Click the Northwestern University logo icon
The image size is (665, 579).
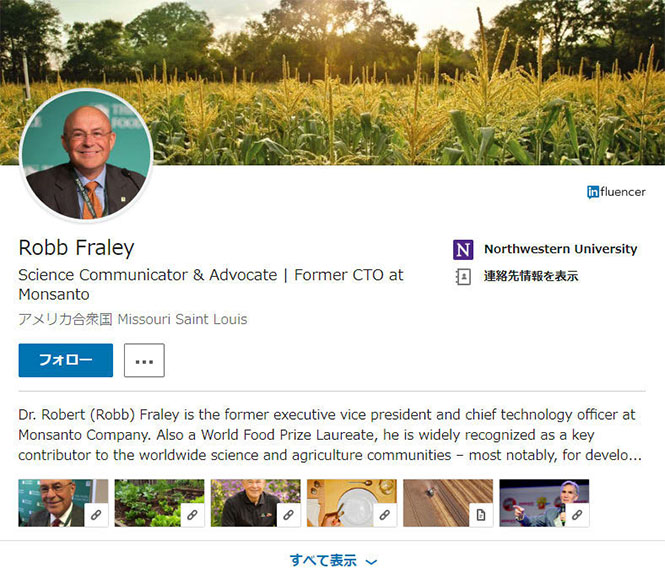[x=463, y=249]
